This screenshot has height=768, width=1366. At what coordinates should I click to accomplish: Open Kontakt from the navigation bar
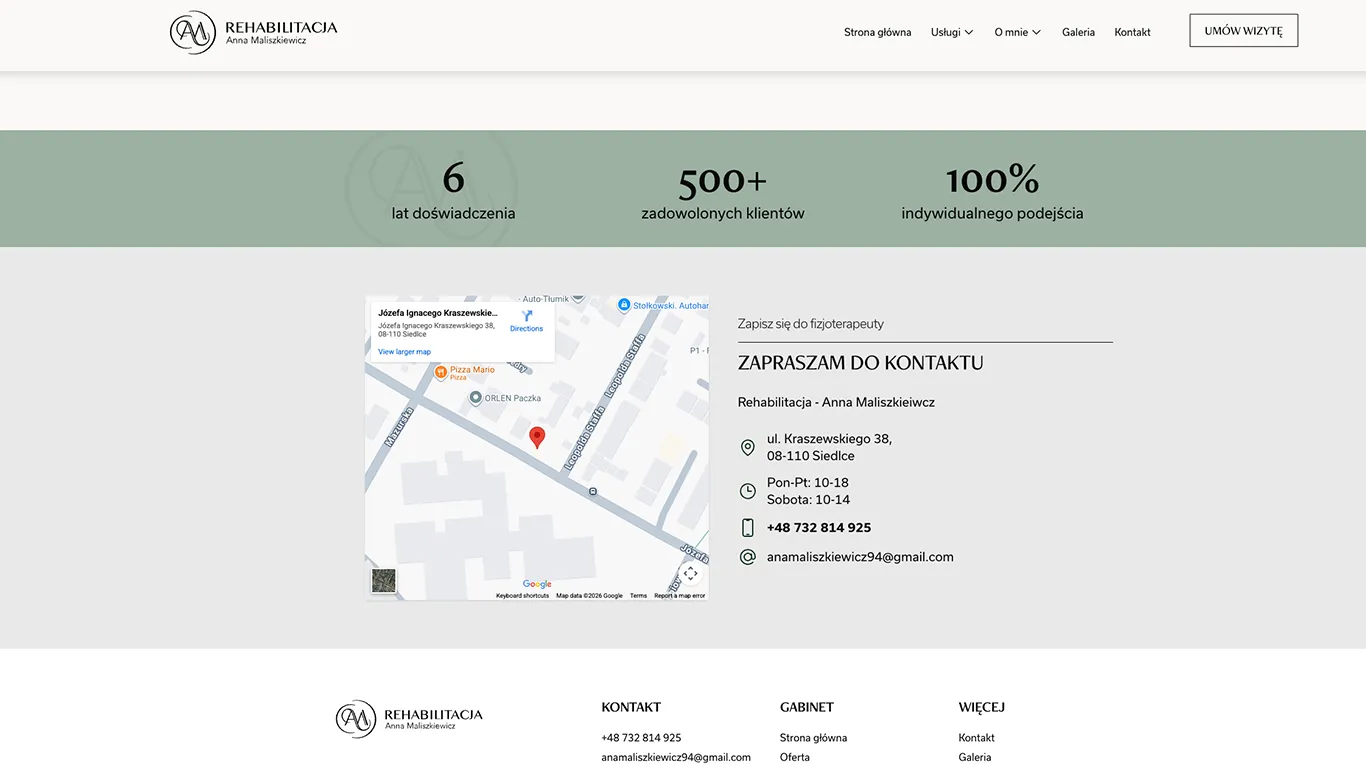click(x=1132, y=31)
